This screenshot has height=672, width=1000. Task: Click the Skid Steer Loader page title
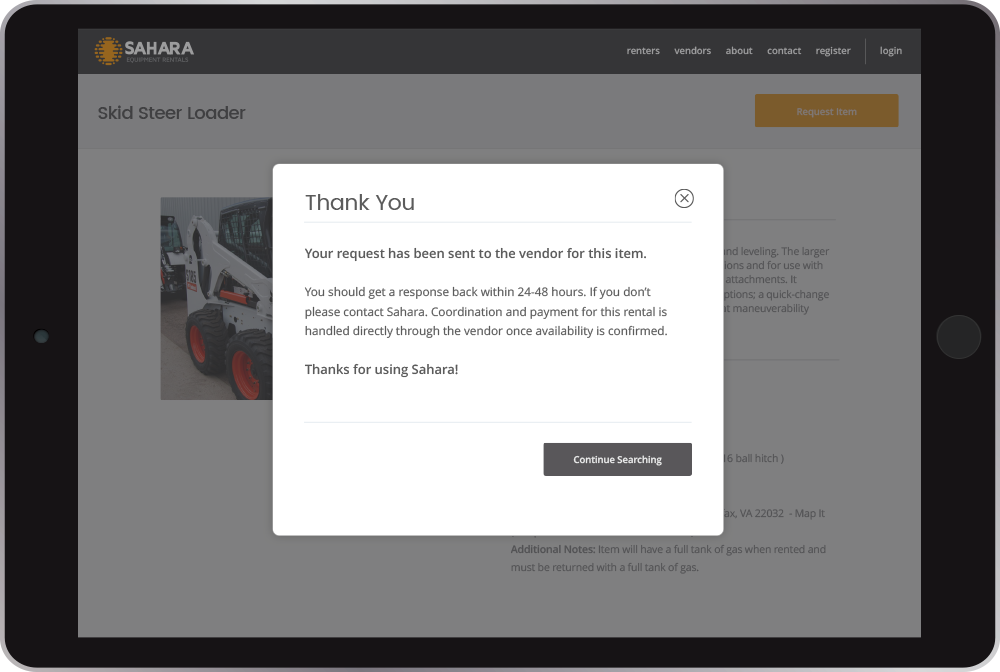pos(172,113)
